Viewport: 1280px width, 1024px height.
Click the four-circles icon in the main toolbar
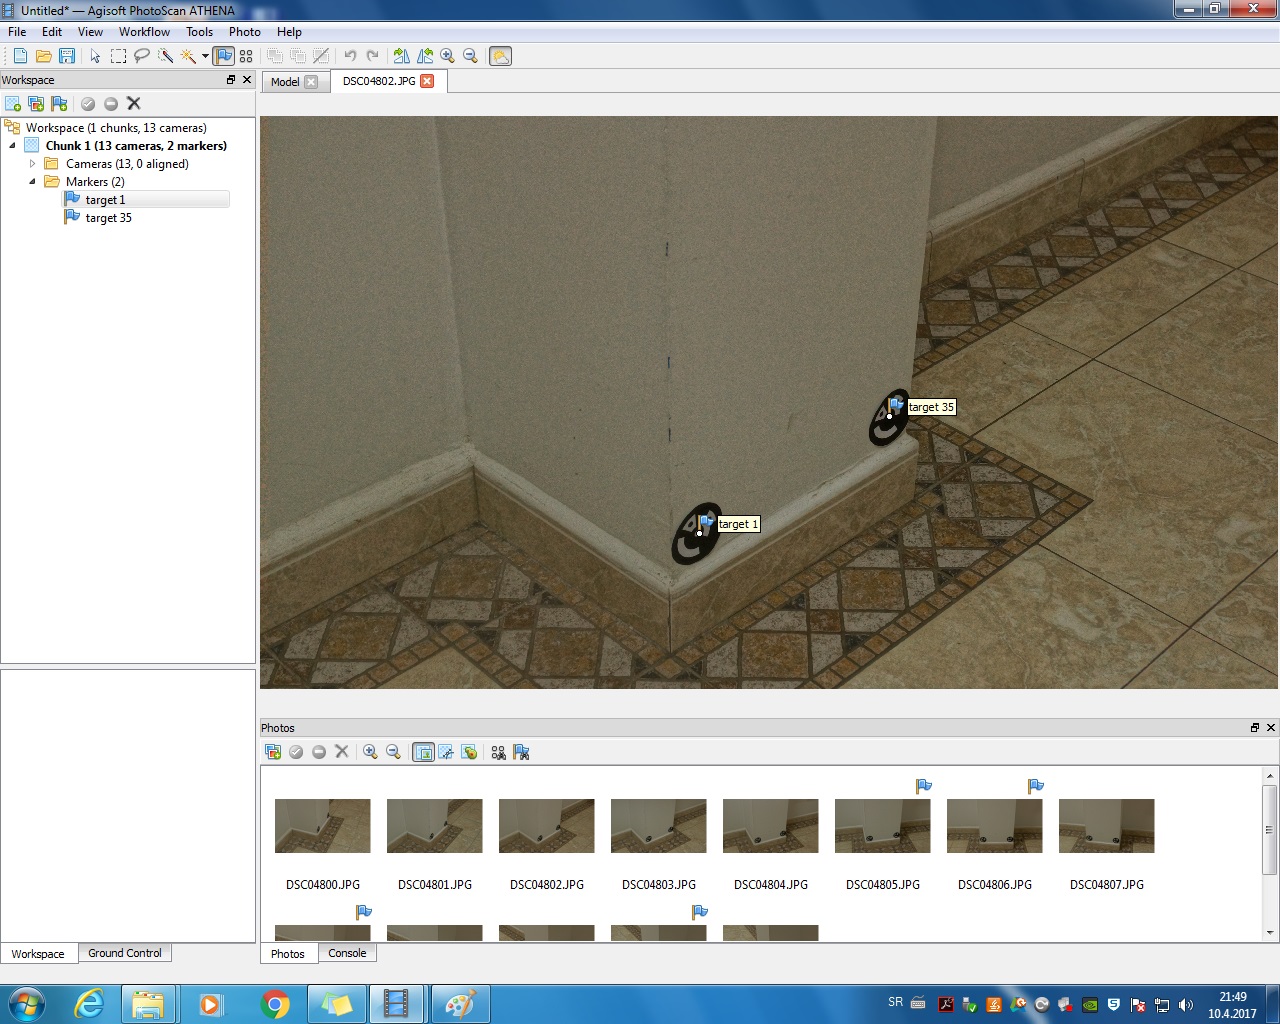[246, 56]
